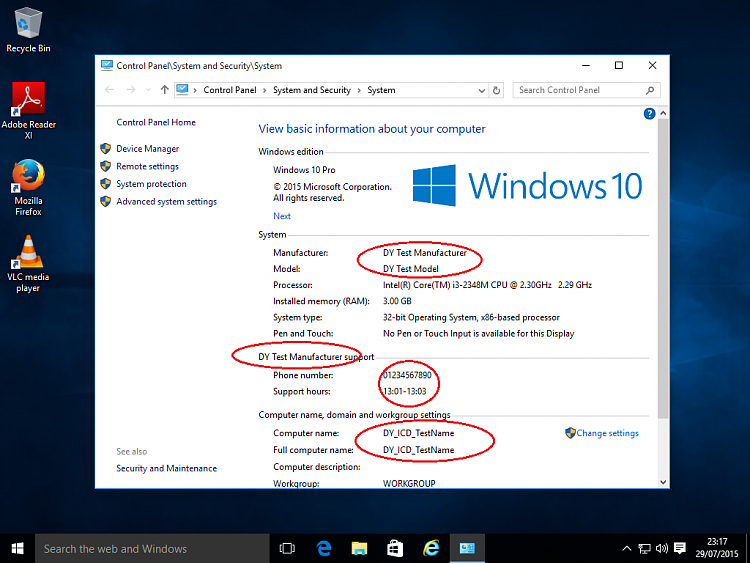Screen dimensions: 750x563
Task: Click the shield icon beside Advanced system settings
Action: [106, 201]
